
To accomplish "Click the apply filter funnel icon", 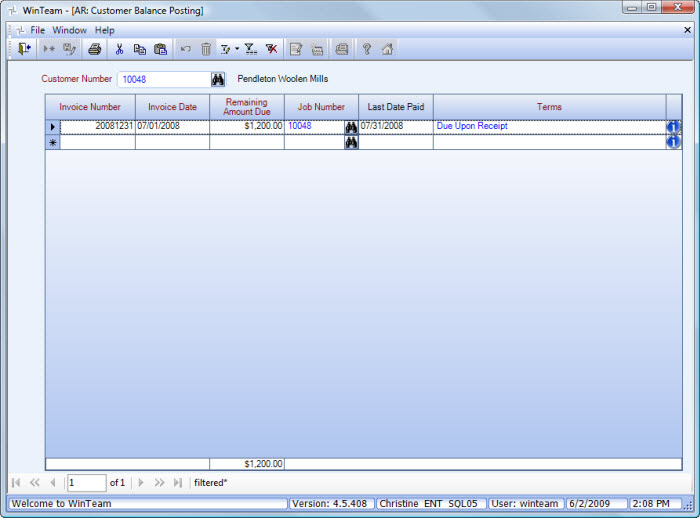I will click(251, 49).
